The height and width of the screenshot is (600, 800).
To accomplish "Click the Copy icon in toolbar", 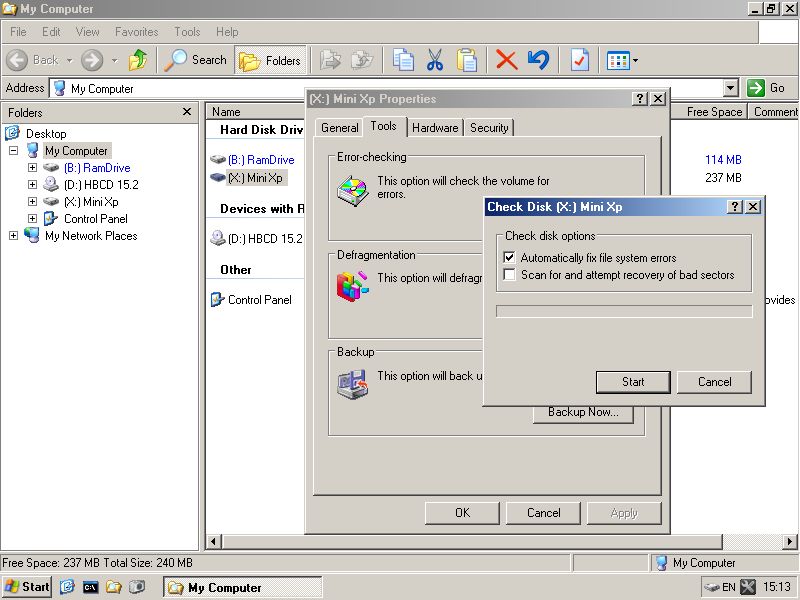I will tap(403, 60).
